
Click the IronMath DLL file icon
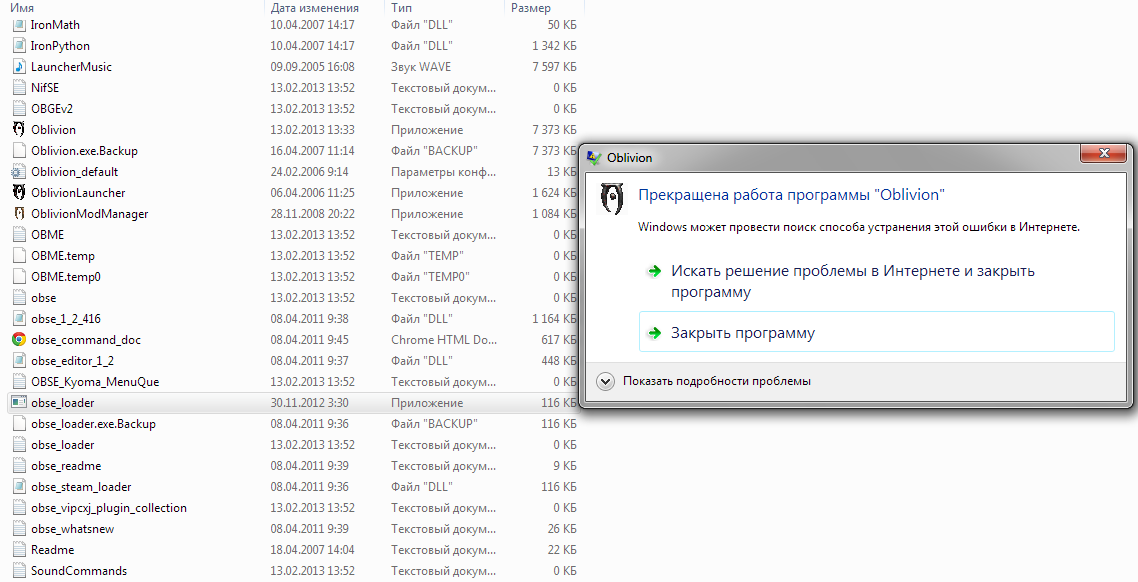(x=19, y=25)
